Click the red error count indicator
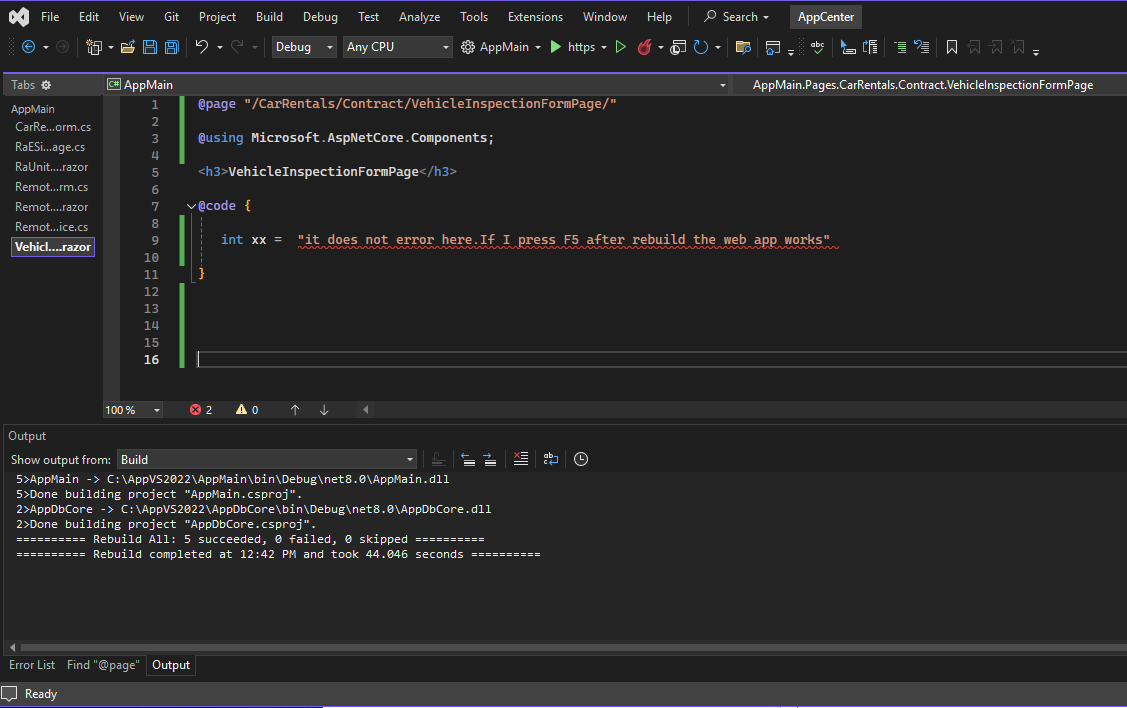The image size is (1127, 708). tap(201, 410)
